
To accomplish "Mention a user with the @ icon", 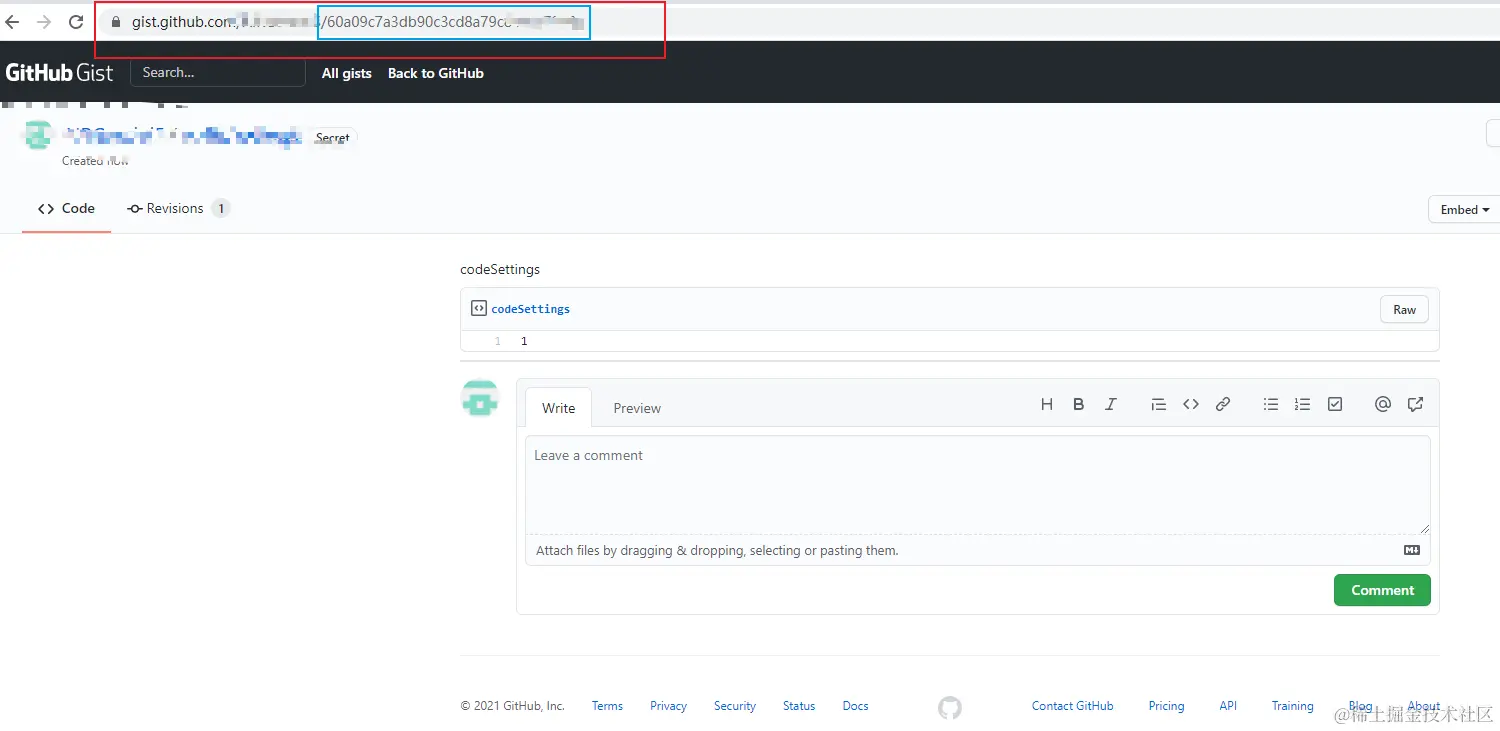I will point(1383,404).
